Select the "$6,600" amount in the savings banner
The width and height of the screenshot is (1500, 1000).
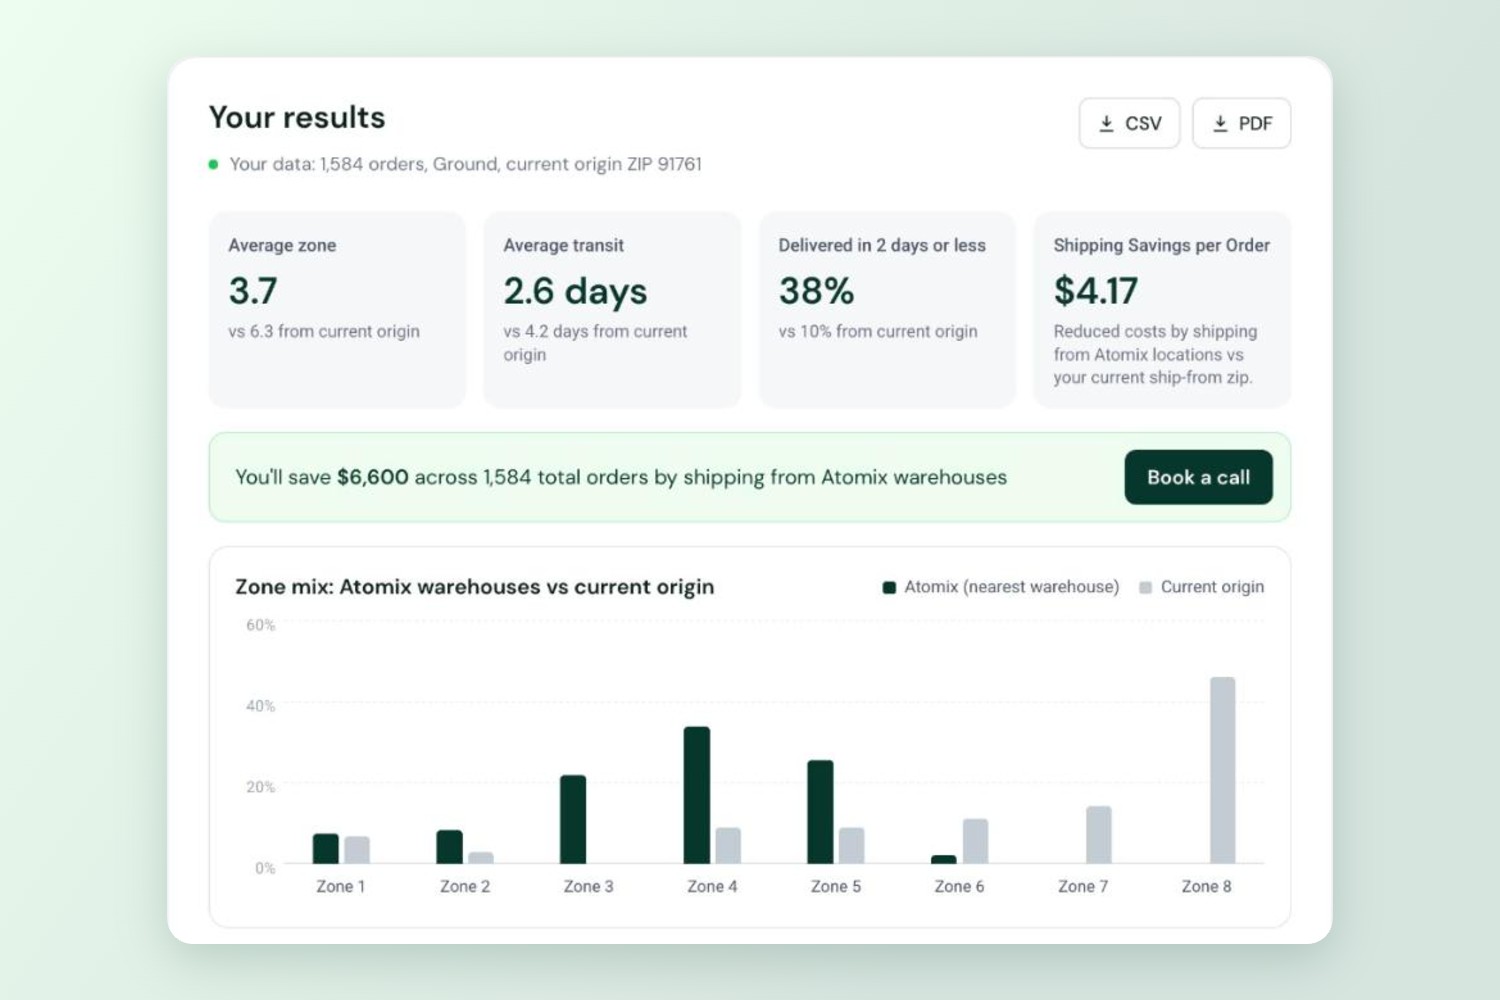pyautogui.click(x=372, y=477)
